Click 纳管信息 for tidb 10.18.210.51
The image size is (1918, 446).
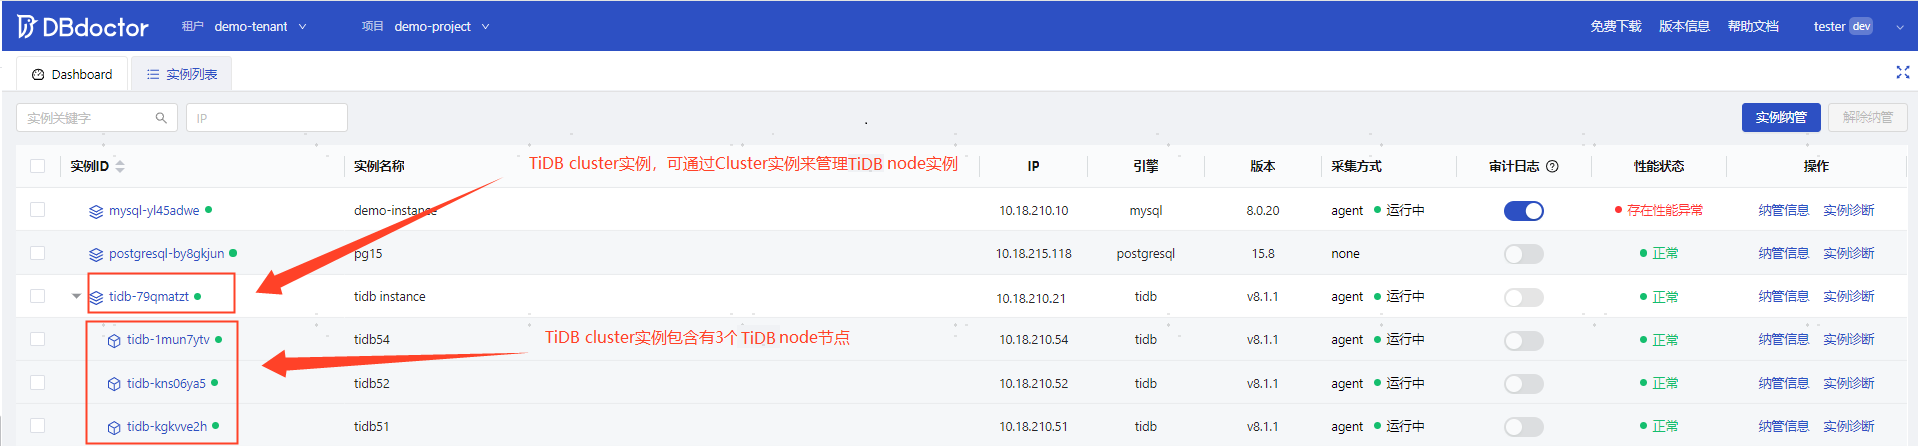point(1783,427)
